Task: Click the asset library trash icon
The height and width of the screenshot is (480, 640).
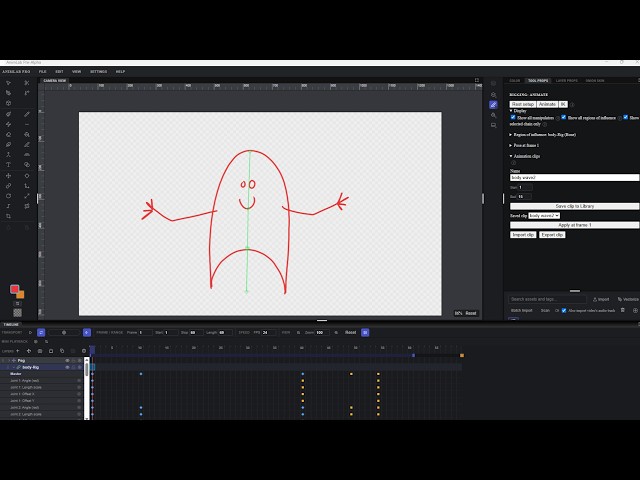Action: [623, 311]
